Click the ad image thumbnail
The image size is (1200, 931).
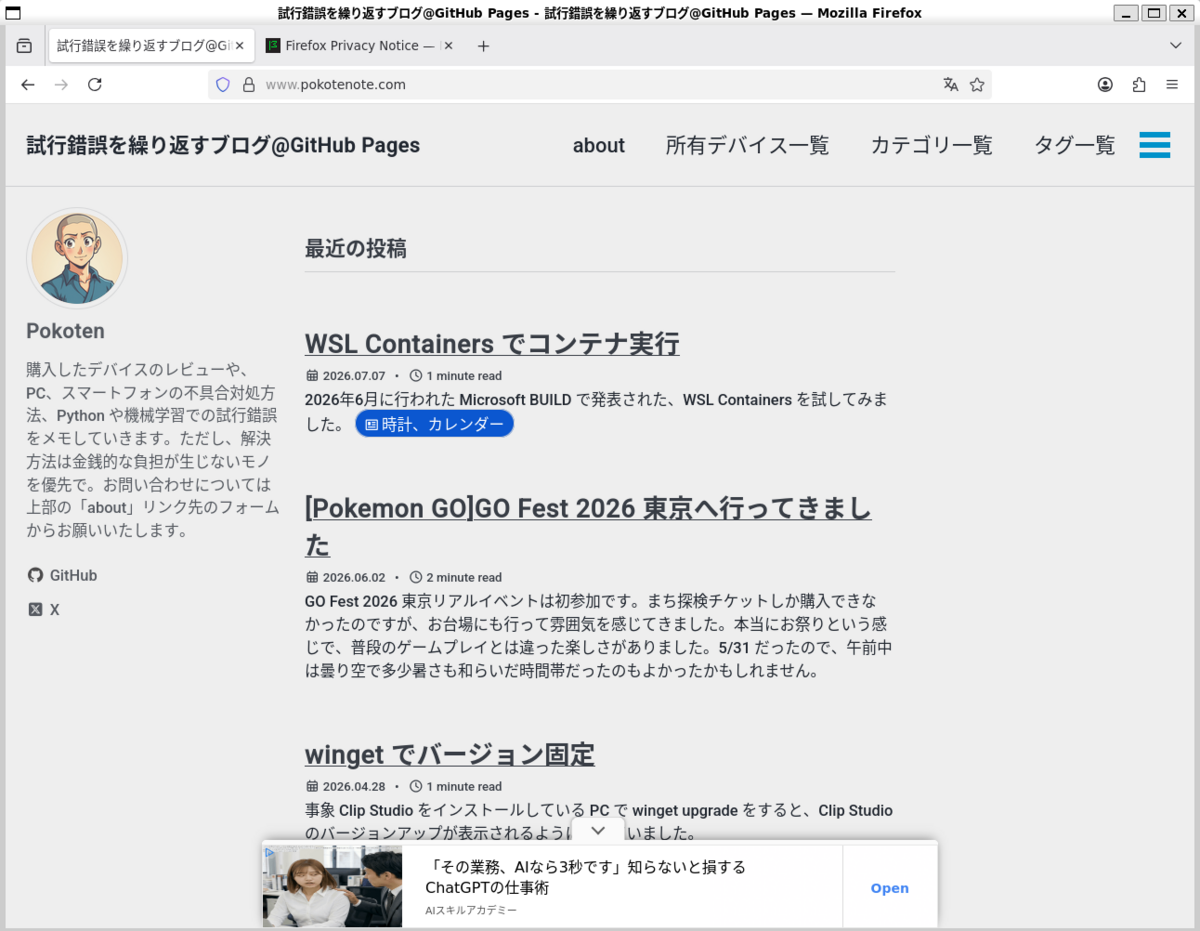pos(333,887)
